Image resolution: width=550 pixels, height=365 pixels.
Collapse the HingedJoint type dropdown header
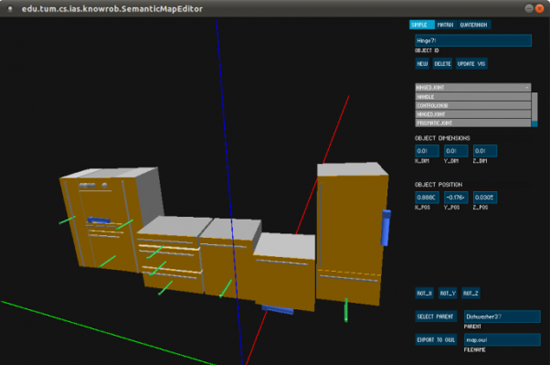pos(473,87)
